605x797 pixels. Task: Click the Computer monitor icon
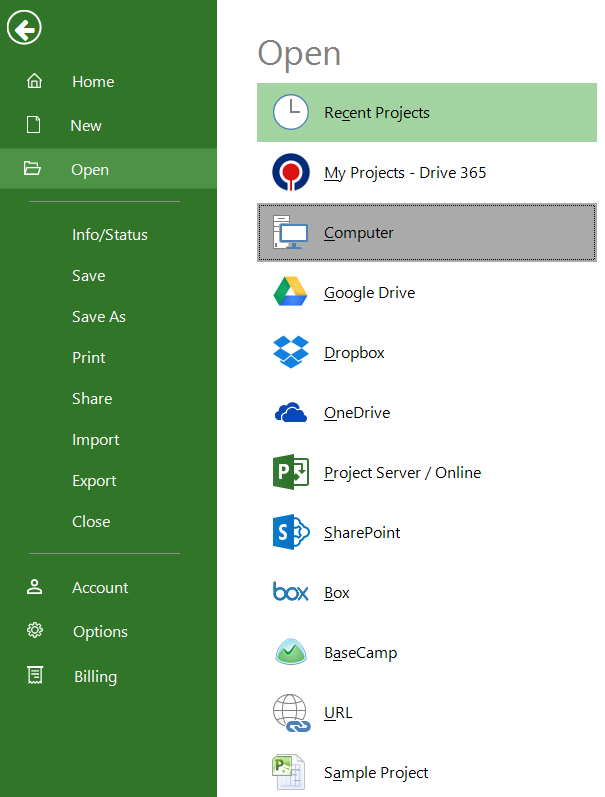click(x=291, y=232)
